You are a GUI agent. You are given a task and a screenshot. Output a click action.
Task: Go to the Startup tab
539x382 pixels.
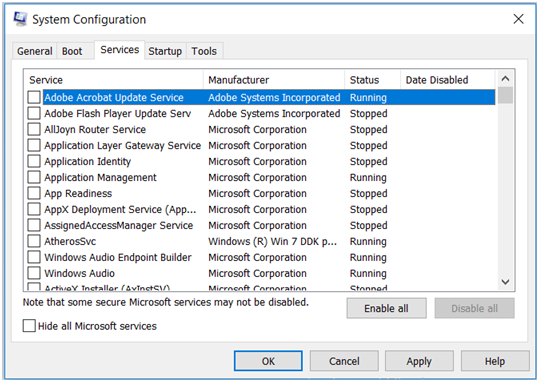[165, 51]
